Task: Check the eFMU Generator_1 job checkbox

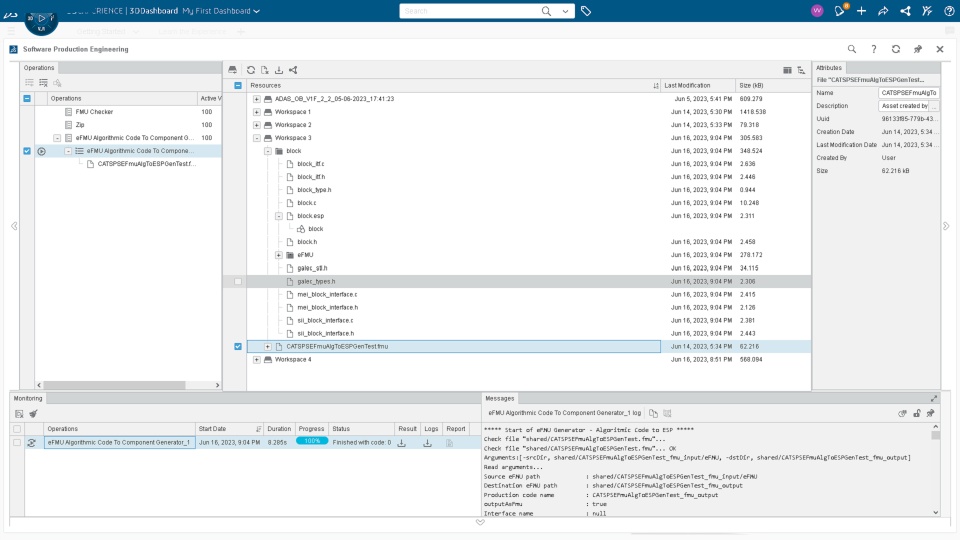Action: tap(17, 443)
